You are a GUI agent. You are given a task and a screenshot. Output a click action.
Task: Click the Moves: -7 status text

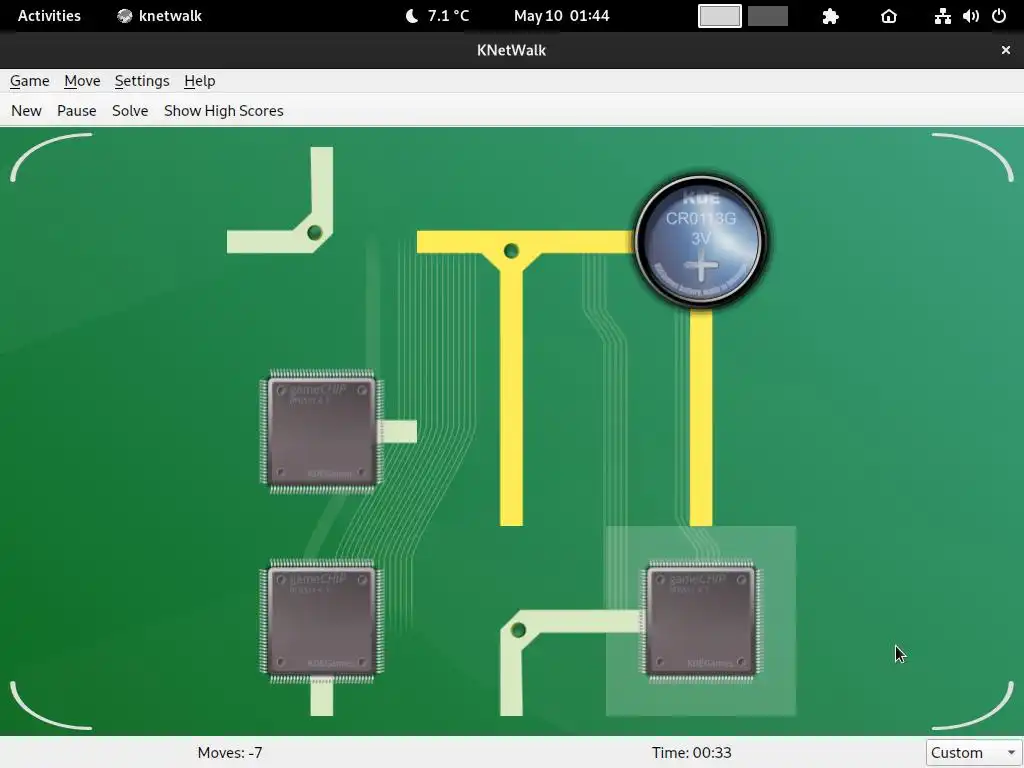pyautogui.click(x=230, y=752)
